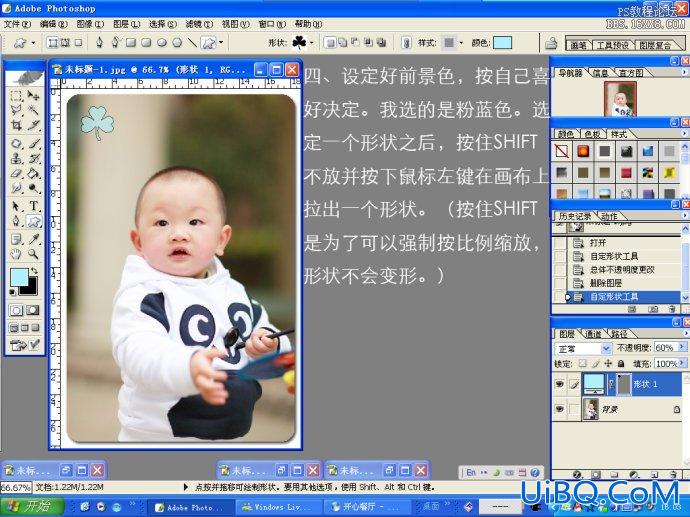Choose Ellipse shape in options bar
The image size is (690, 517).
tap(161, 42)
